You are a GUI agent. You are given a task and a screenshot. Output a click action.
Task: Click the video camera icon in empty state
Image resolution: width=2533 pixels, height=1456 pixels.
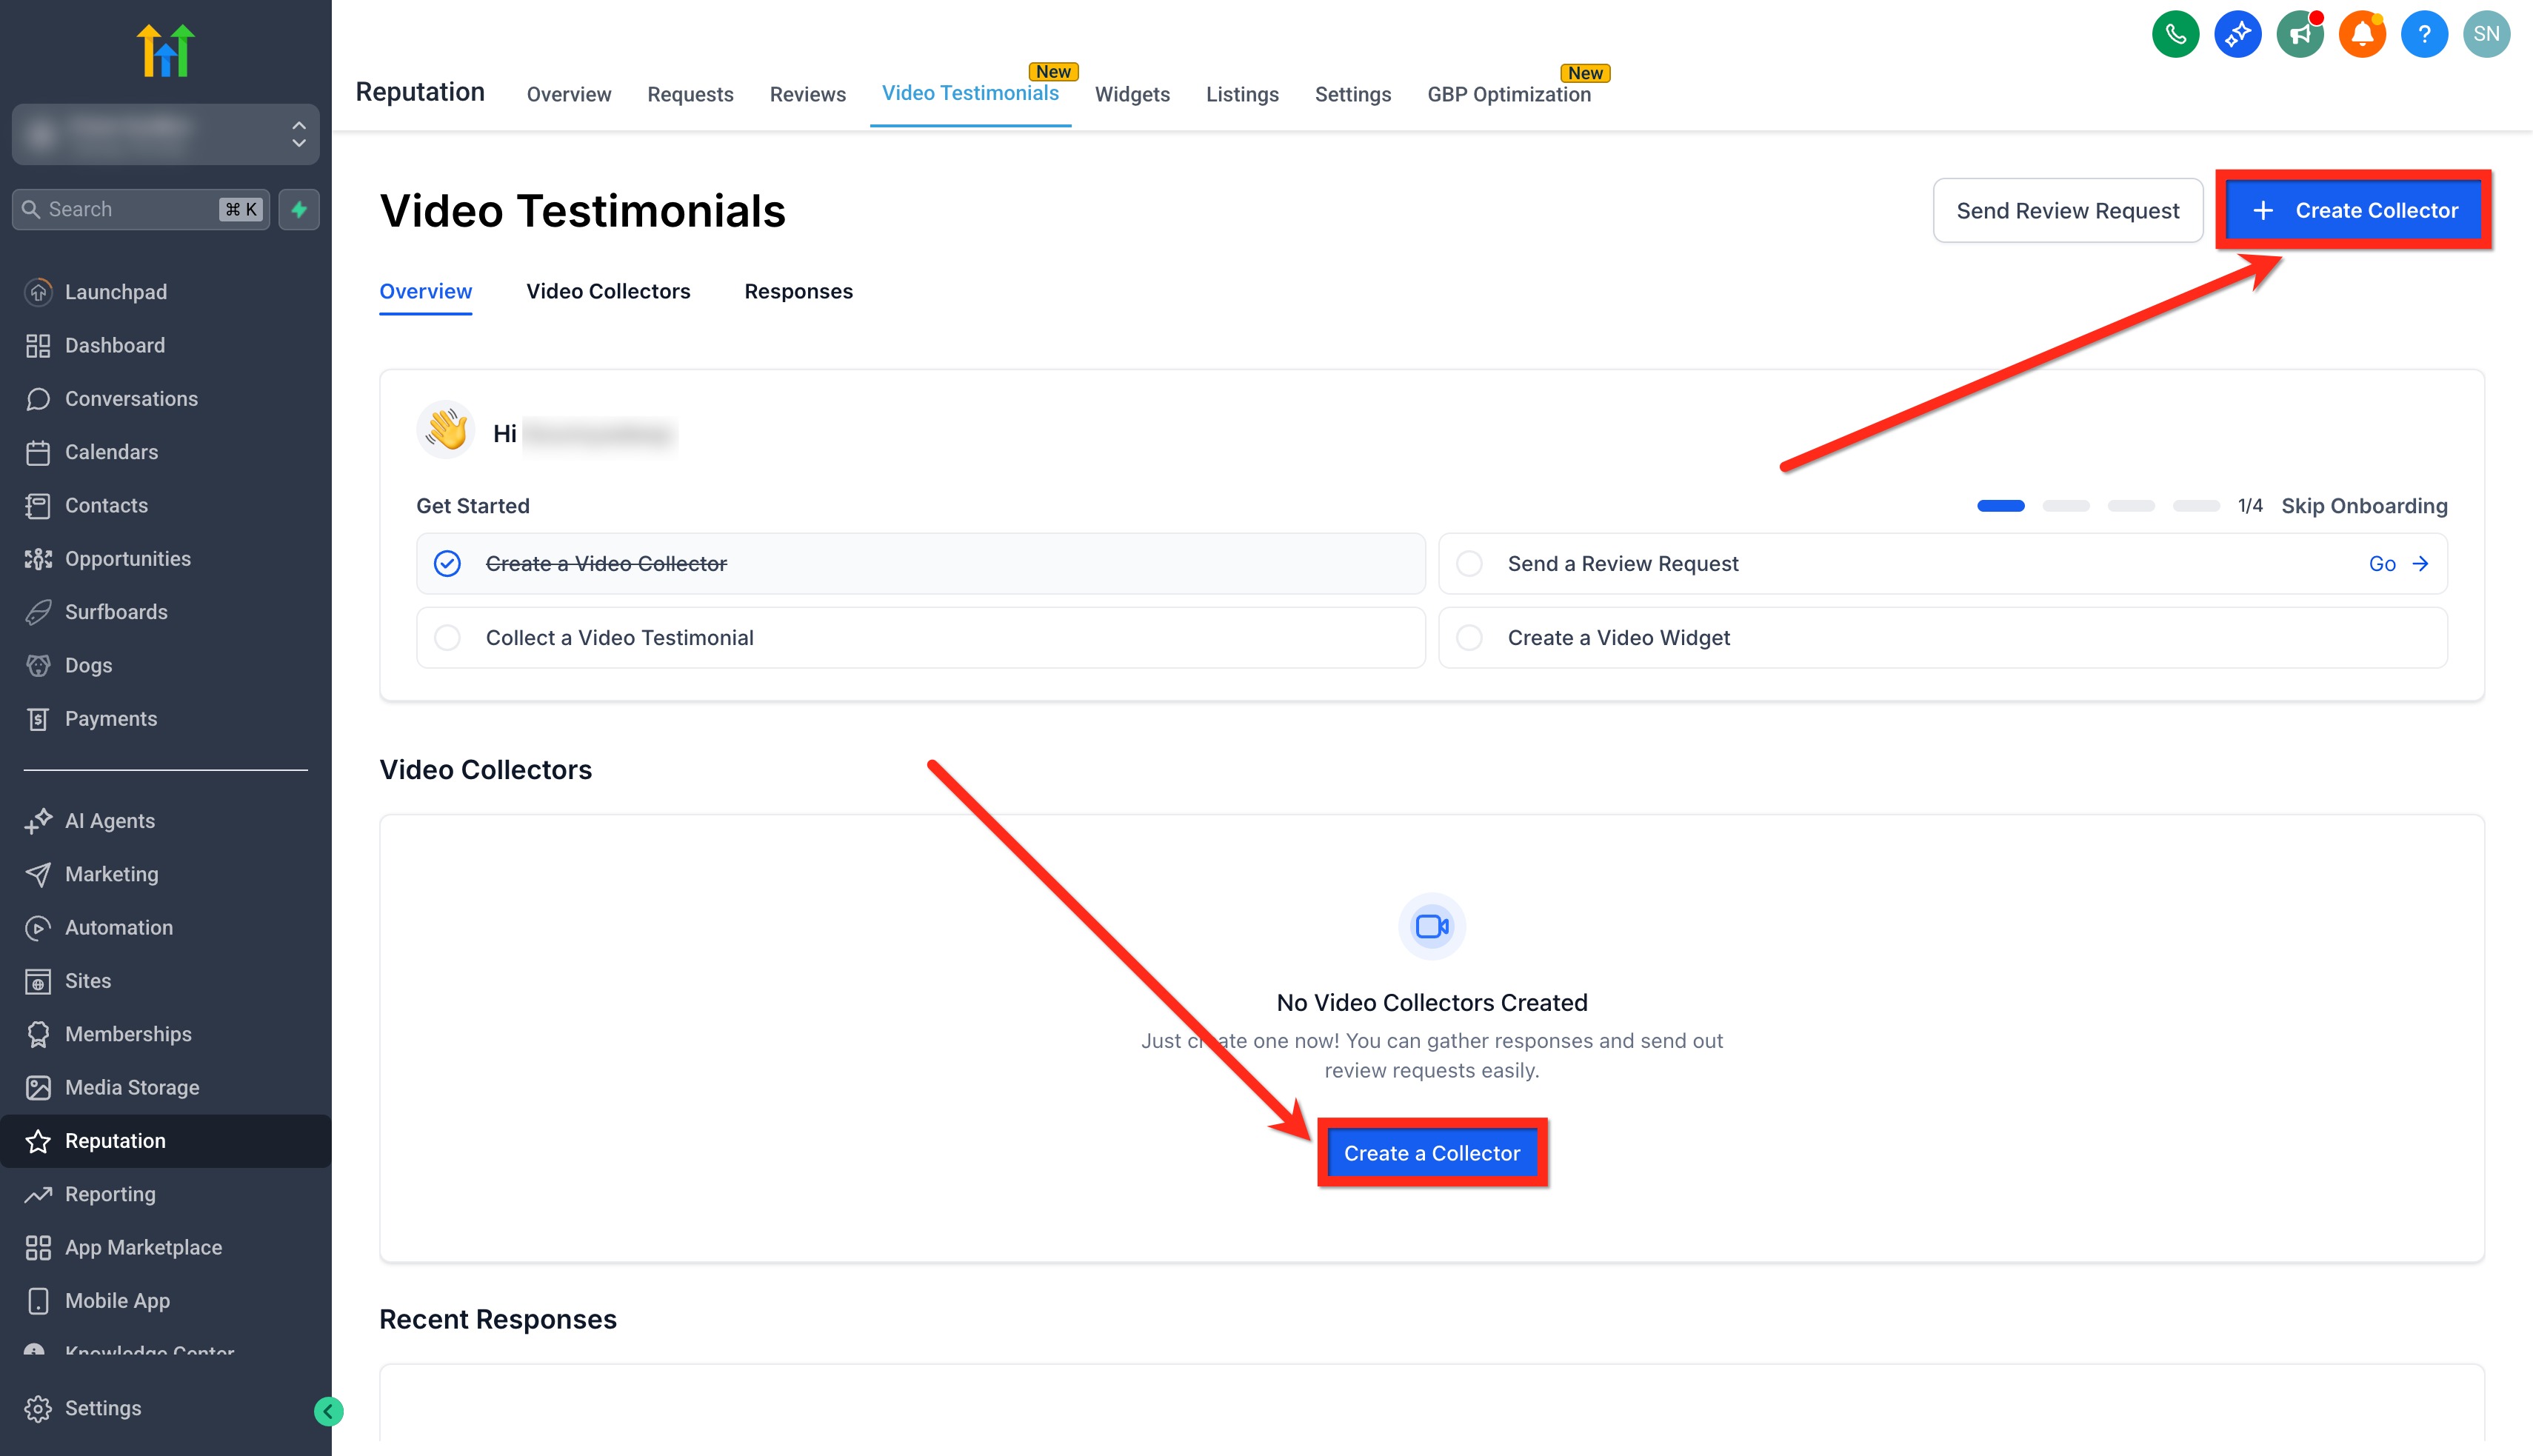tap(1431, 926)
